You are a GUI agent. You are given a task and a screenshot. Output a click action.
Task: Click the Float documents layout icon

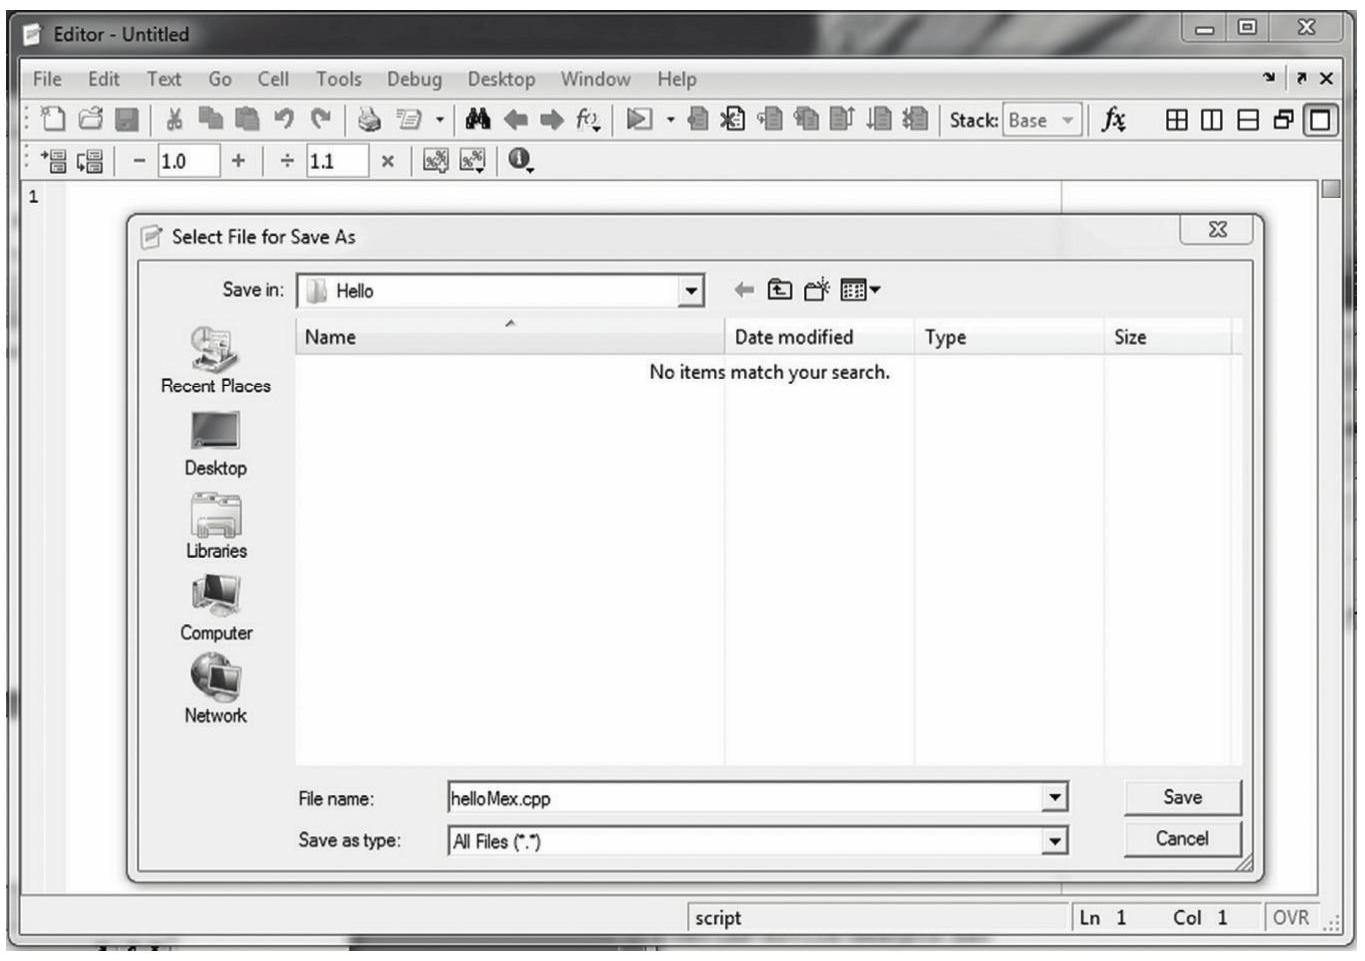point(1283,120)
